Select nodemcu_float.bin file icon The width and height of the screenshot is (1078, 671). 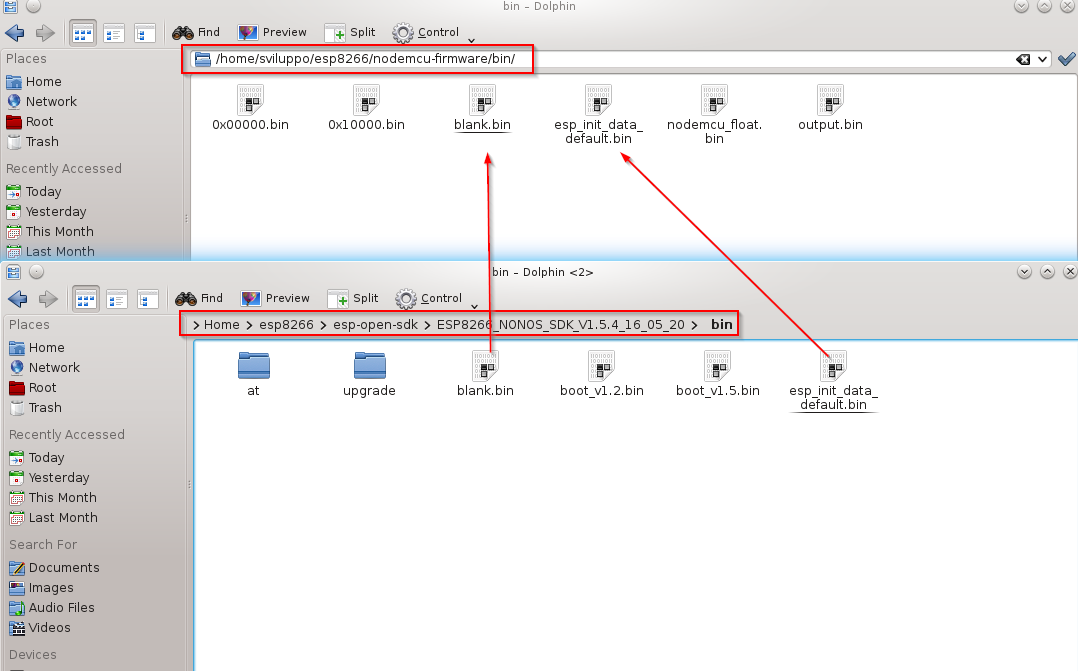click(714, 100)
